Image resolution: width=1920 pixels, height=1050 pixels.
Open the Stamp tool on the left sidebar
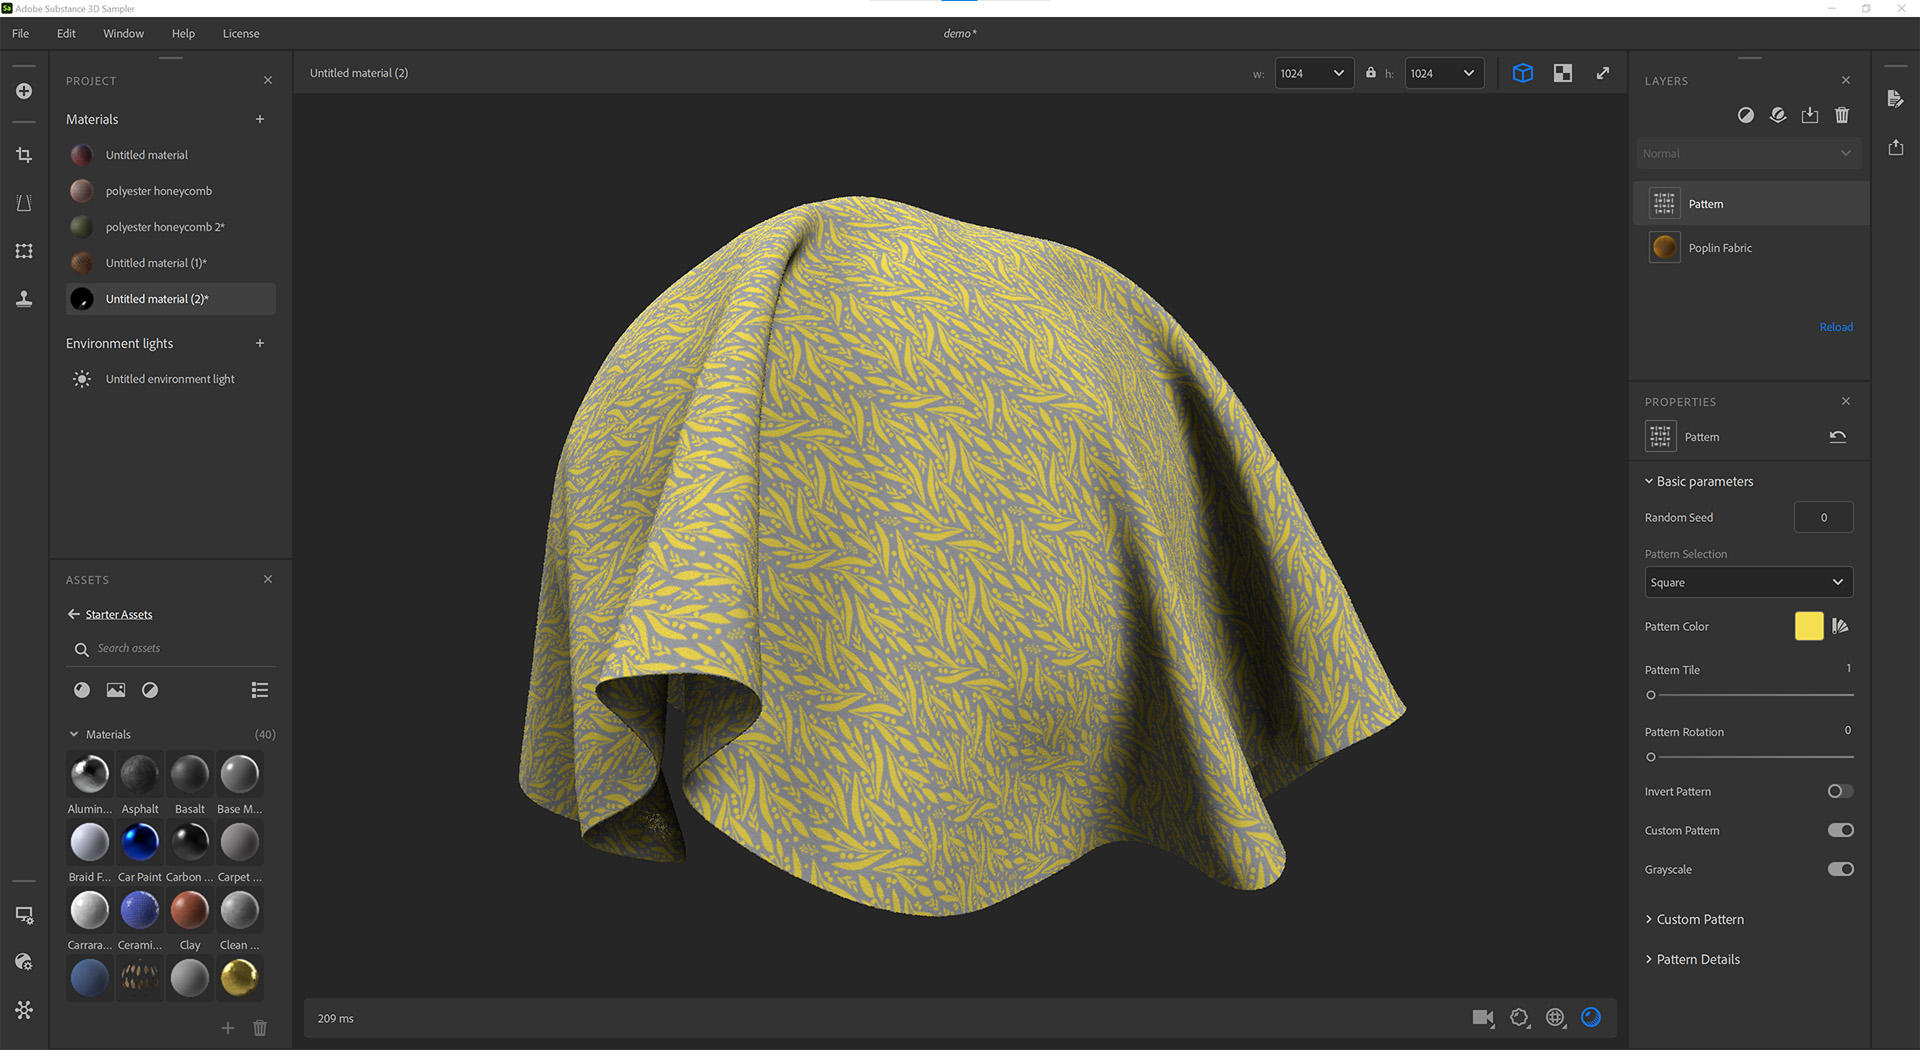click(24, 299)
